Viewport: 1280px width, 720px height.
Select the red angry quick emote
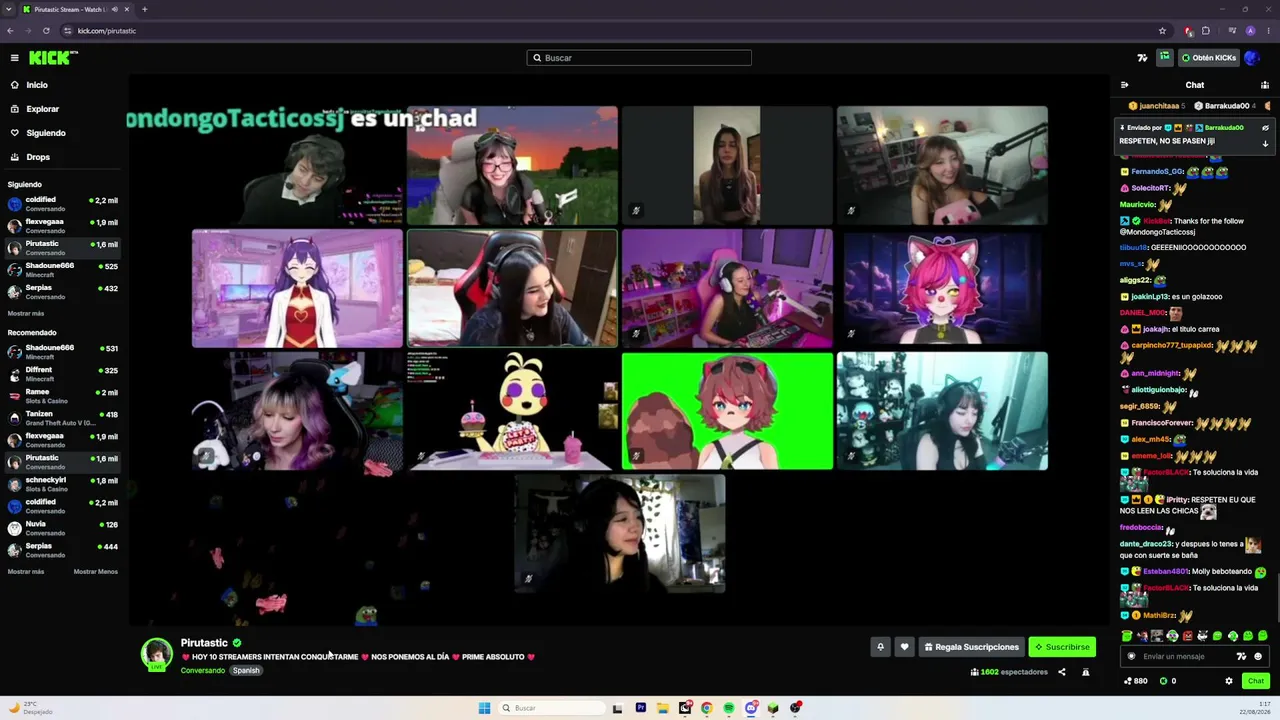point(1187,636)
